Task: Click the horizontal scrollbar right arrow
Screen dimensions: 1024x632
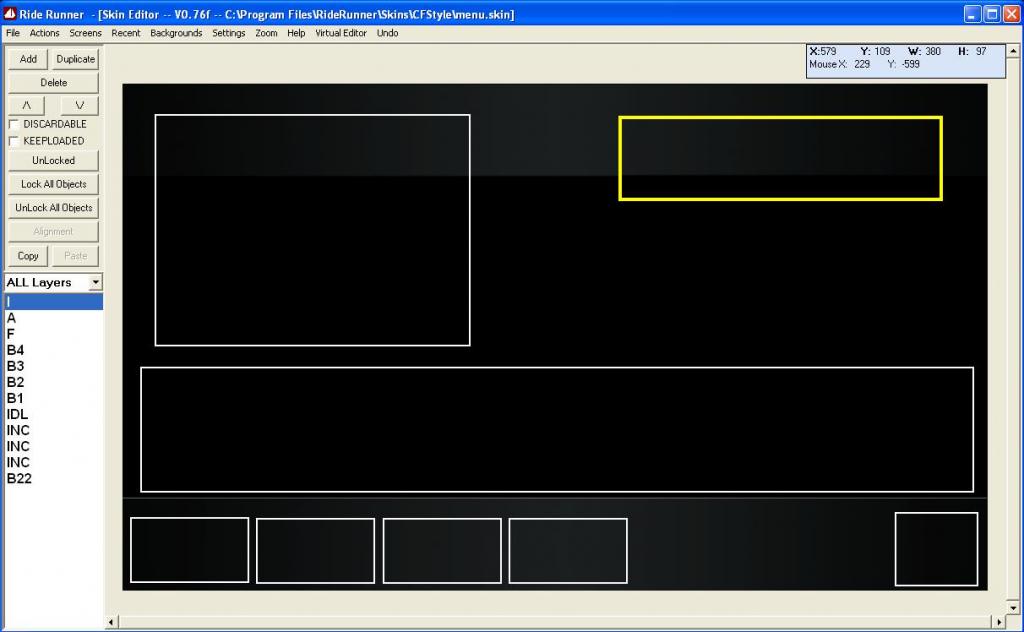Action: point(999,622)
